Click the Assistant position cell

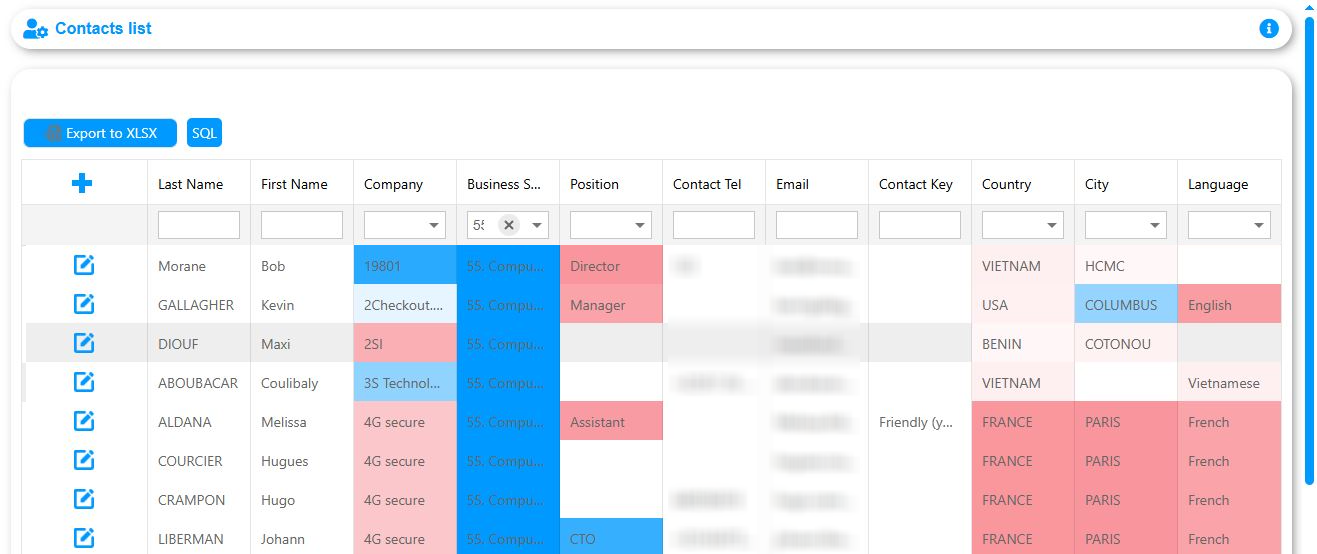pyautogui.click(x=611, y=422)
